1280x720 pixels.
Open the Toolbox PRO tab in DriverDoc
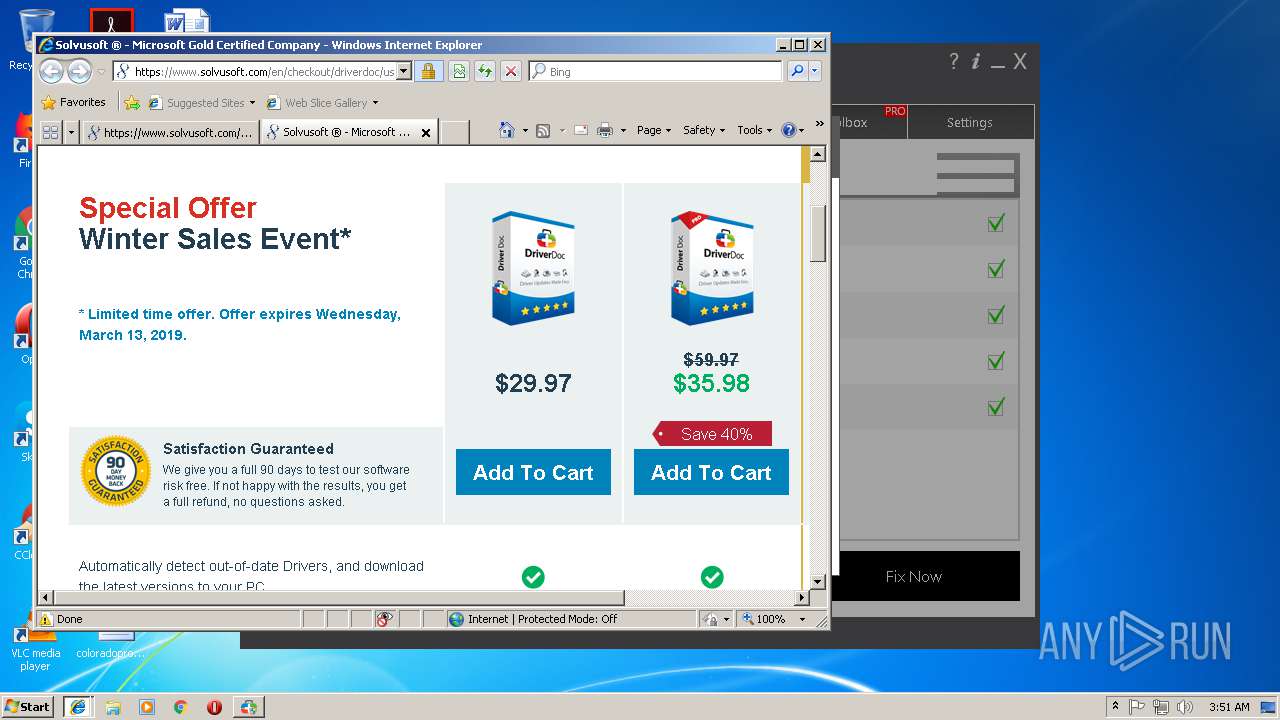pos(868,122)
